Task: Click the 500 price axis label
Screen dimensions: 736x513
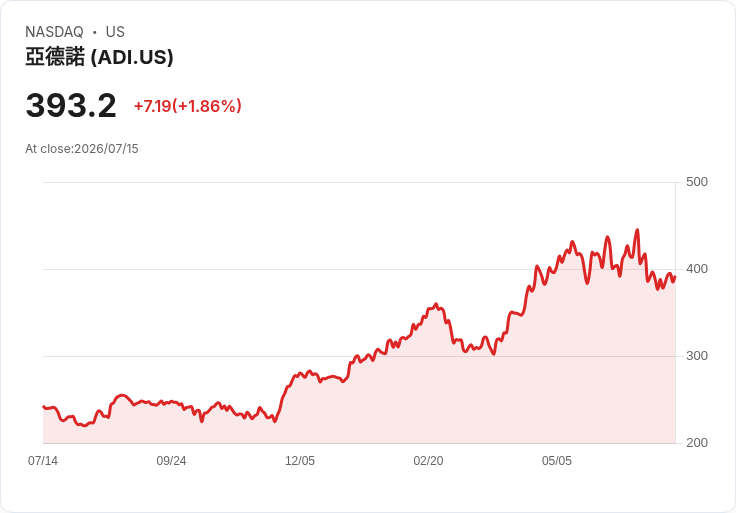Action: pyautogui.click(x=697, y=182)
